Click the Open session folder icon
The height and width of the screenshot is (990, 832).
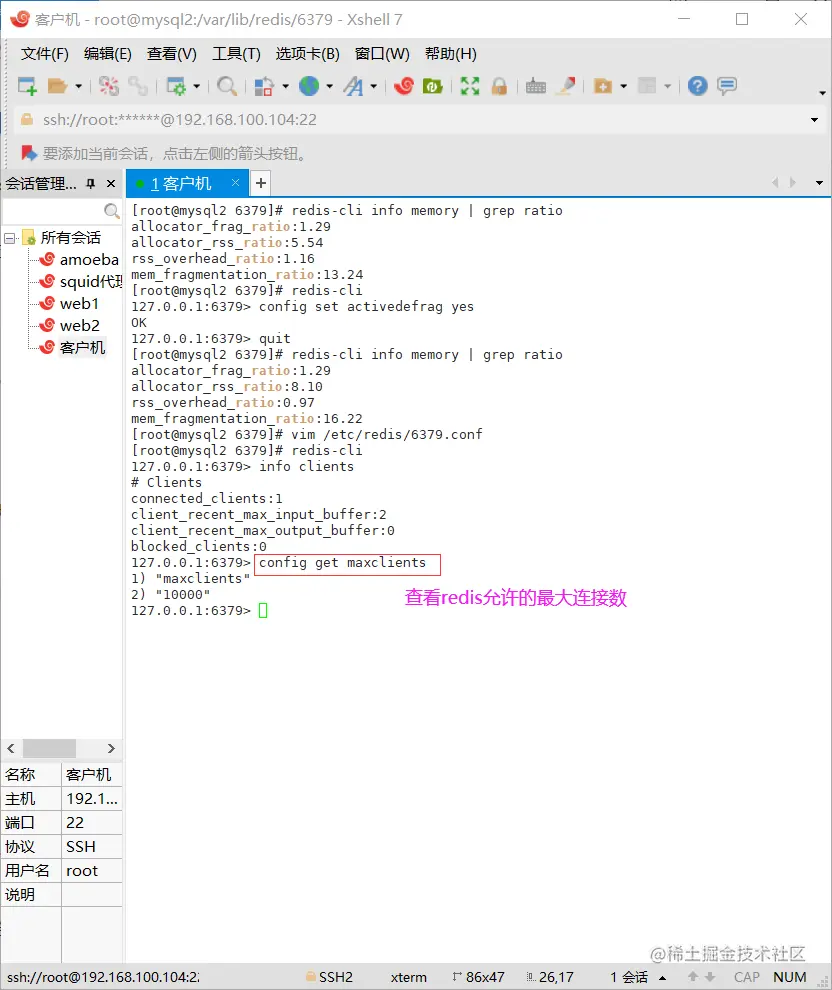(x=57, y=86)
